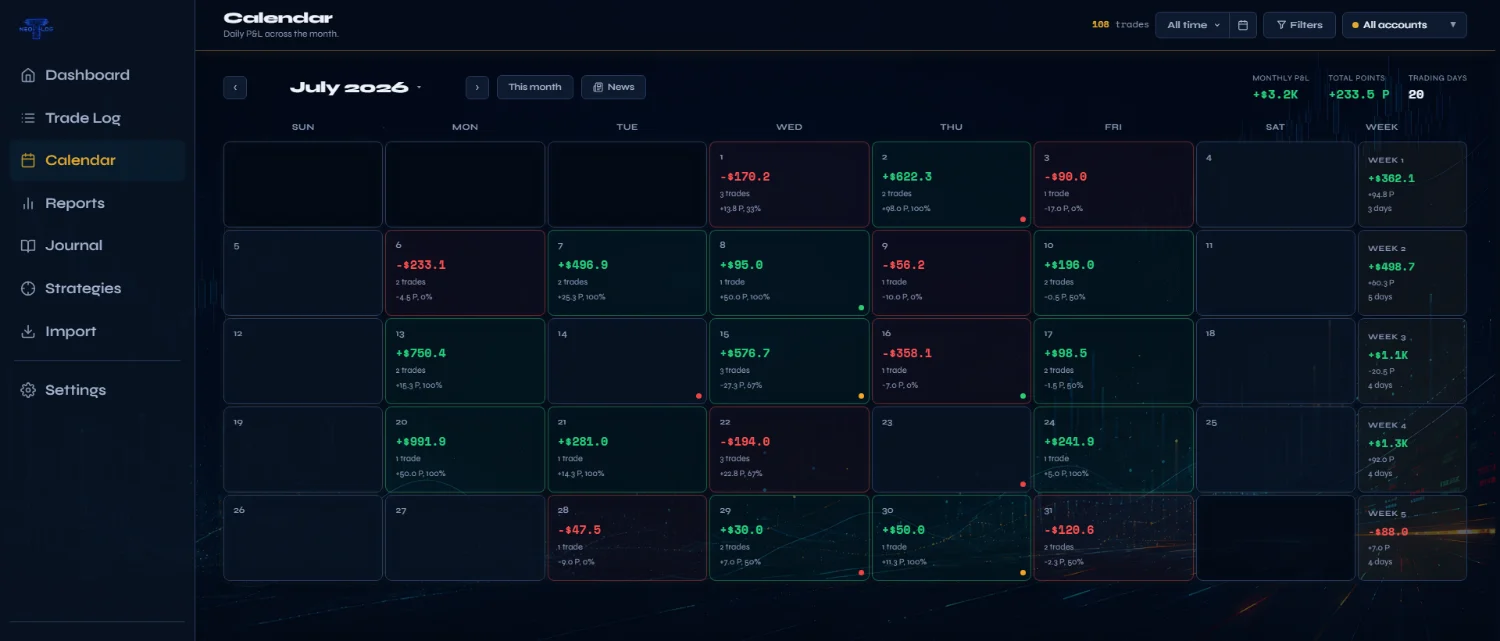Click the Total Points value +233.5 P
Viewport: 1500px width, 641px height.
(1359, 95)
